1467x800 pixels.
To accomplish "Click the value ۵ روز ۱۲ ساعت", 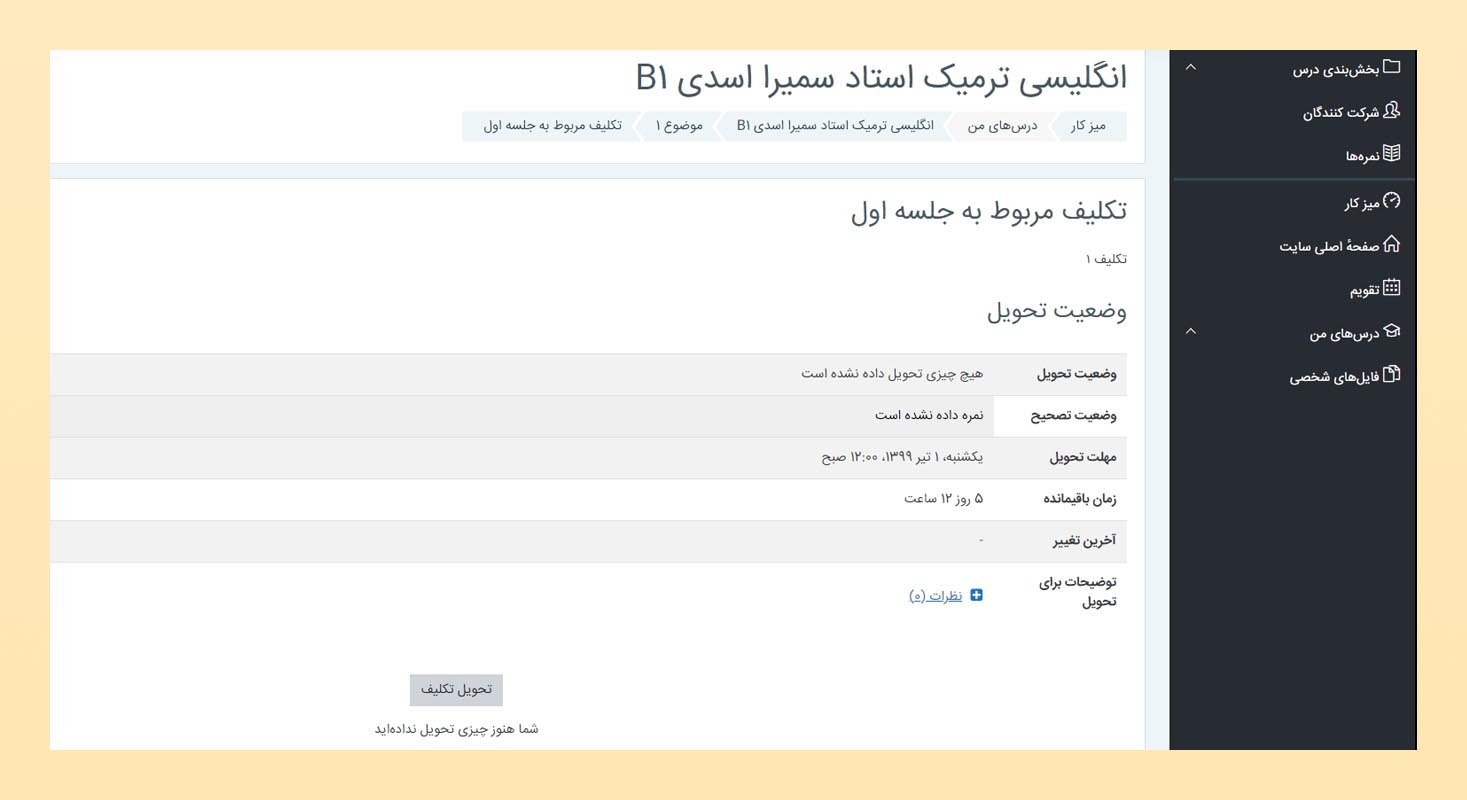I will click(x=944, y=499).
